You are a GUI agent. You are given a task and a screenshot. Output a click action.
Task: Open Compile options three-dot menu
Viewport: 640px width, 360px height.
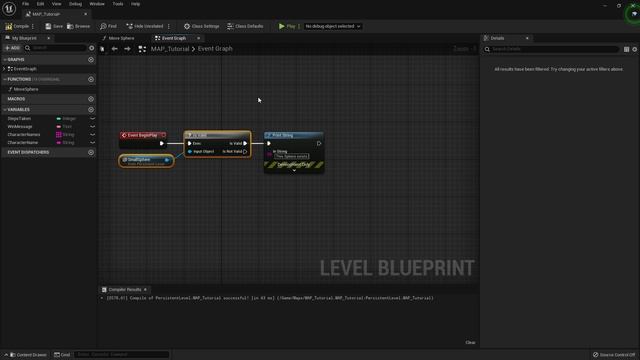pos(33,26)
